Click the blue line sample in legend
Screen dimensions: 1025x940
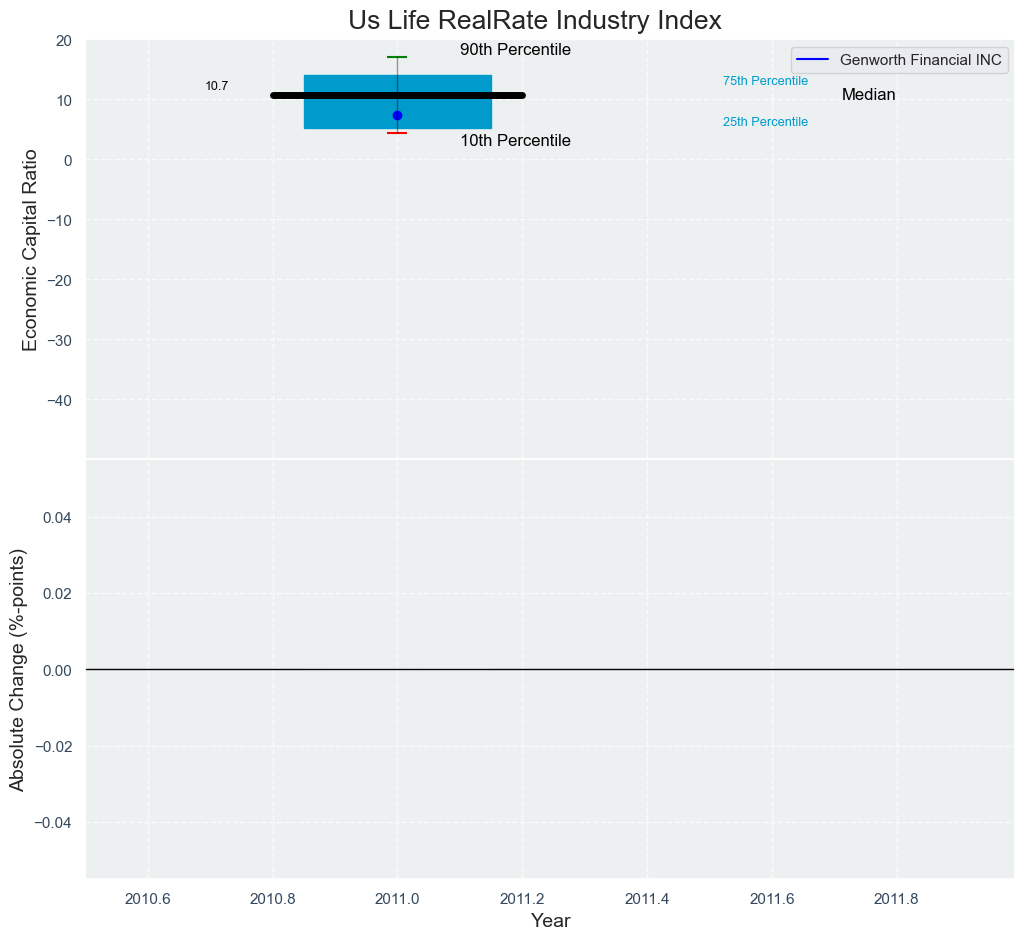point(815,60)
